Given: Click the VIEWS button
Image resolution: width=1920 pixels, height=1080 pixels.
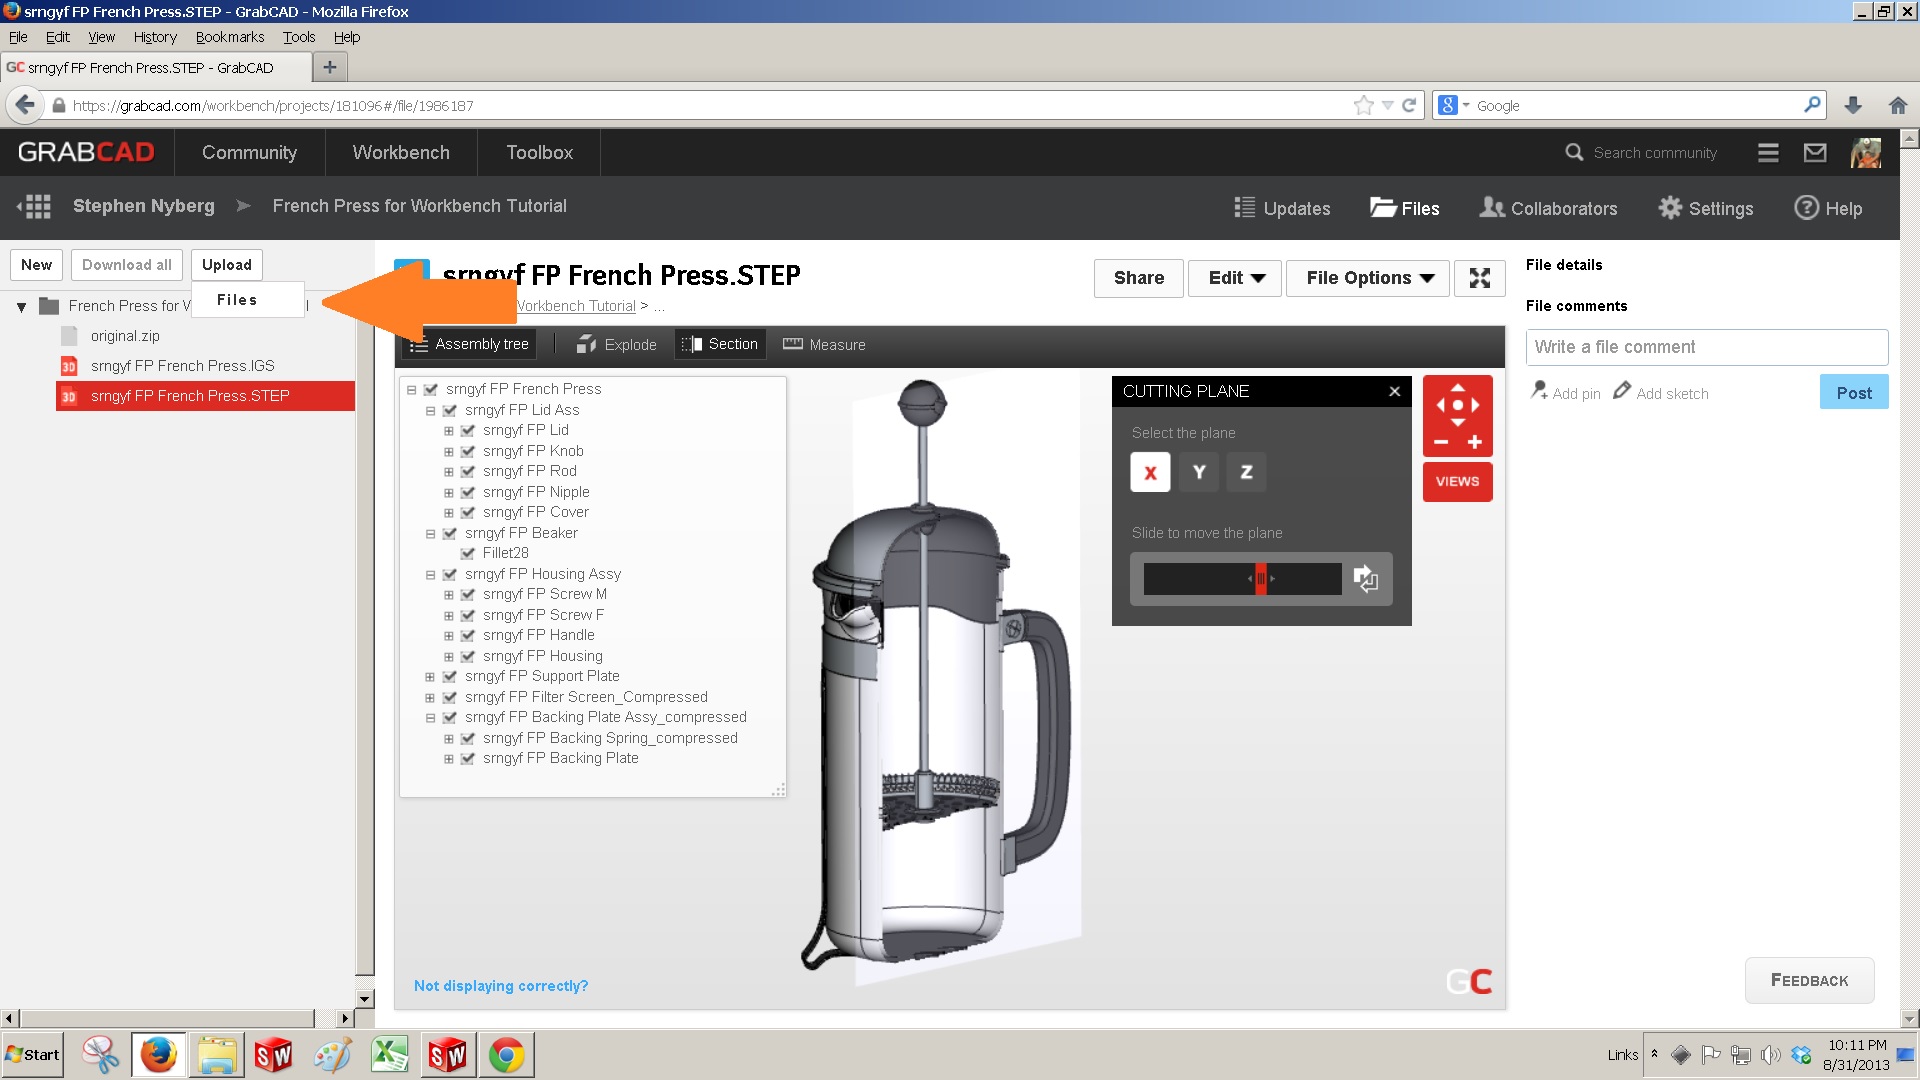Looking at the screenshot, I should [x=1457, y=481].
